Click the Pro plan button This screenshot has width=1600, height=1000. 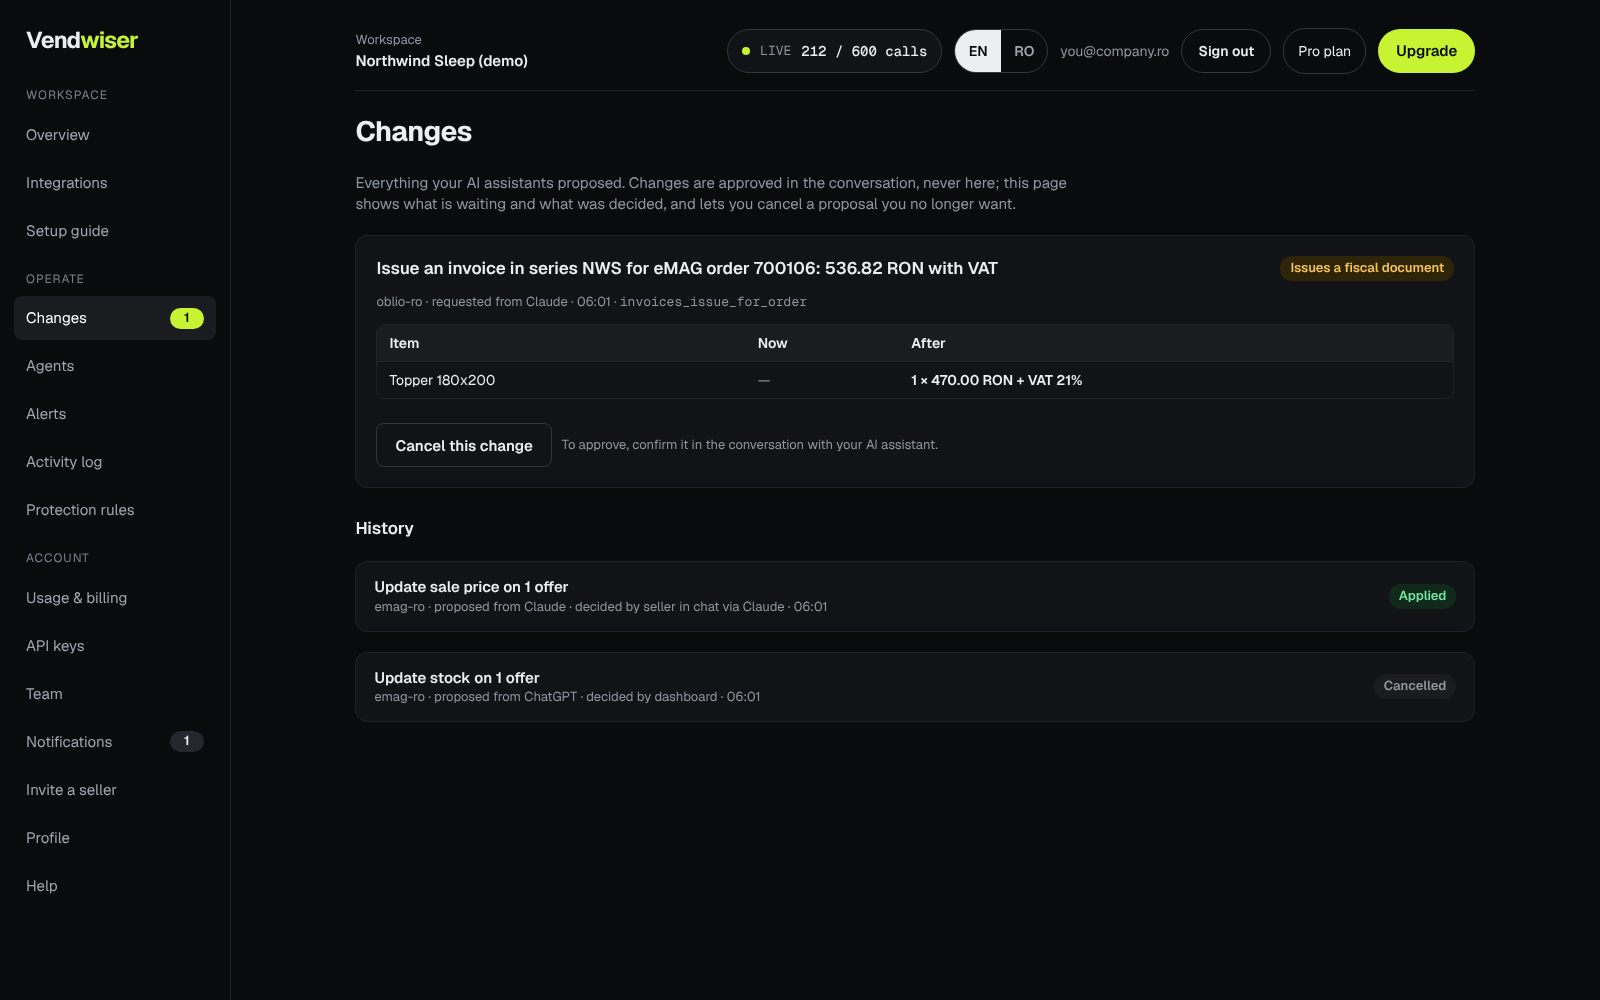(1324, 51)
